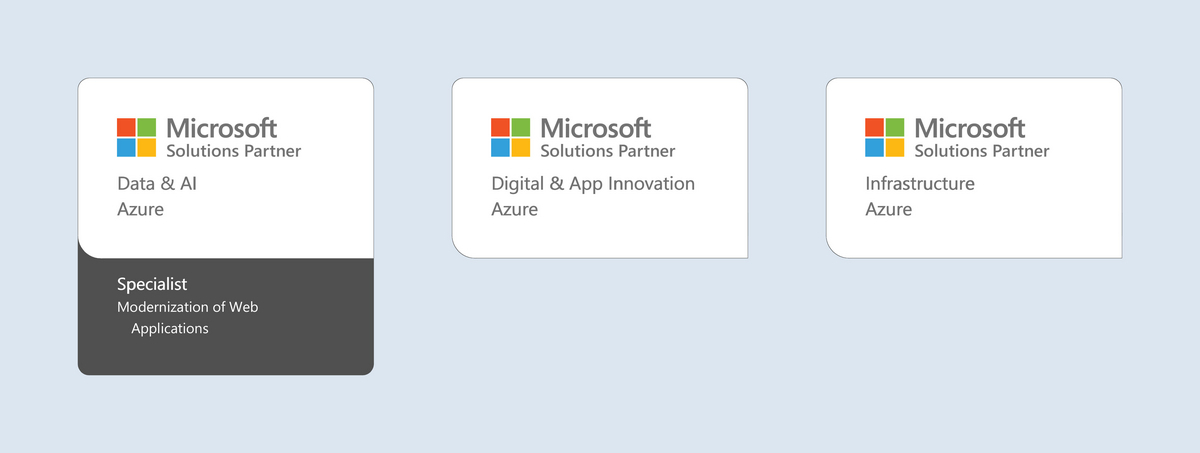This screenshot has width=1200, height=453.
Task: Click the Microsoft logo on Data & AI badge
Action: click(x=137, y=138)
